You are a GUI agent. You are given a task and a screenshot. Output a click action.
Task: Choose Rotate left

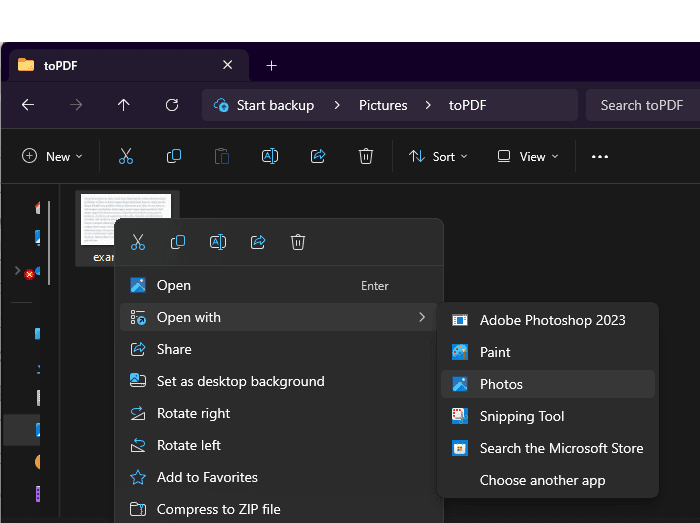click(279, 445)
